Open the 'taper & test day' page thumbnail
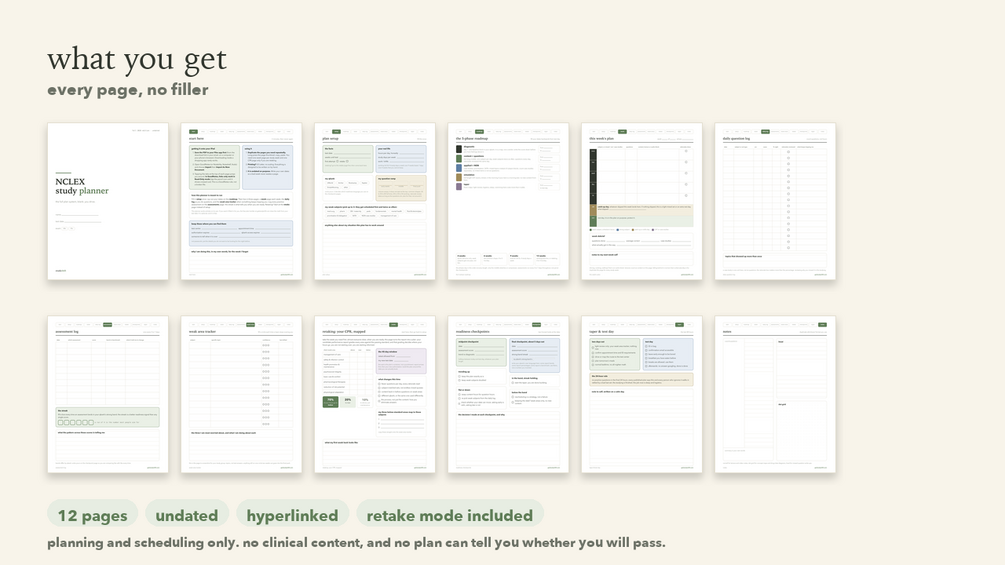The height and width of the screenshot is (565, 1005). coord(642,395)
